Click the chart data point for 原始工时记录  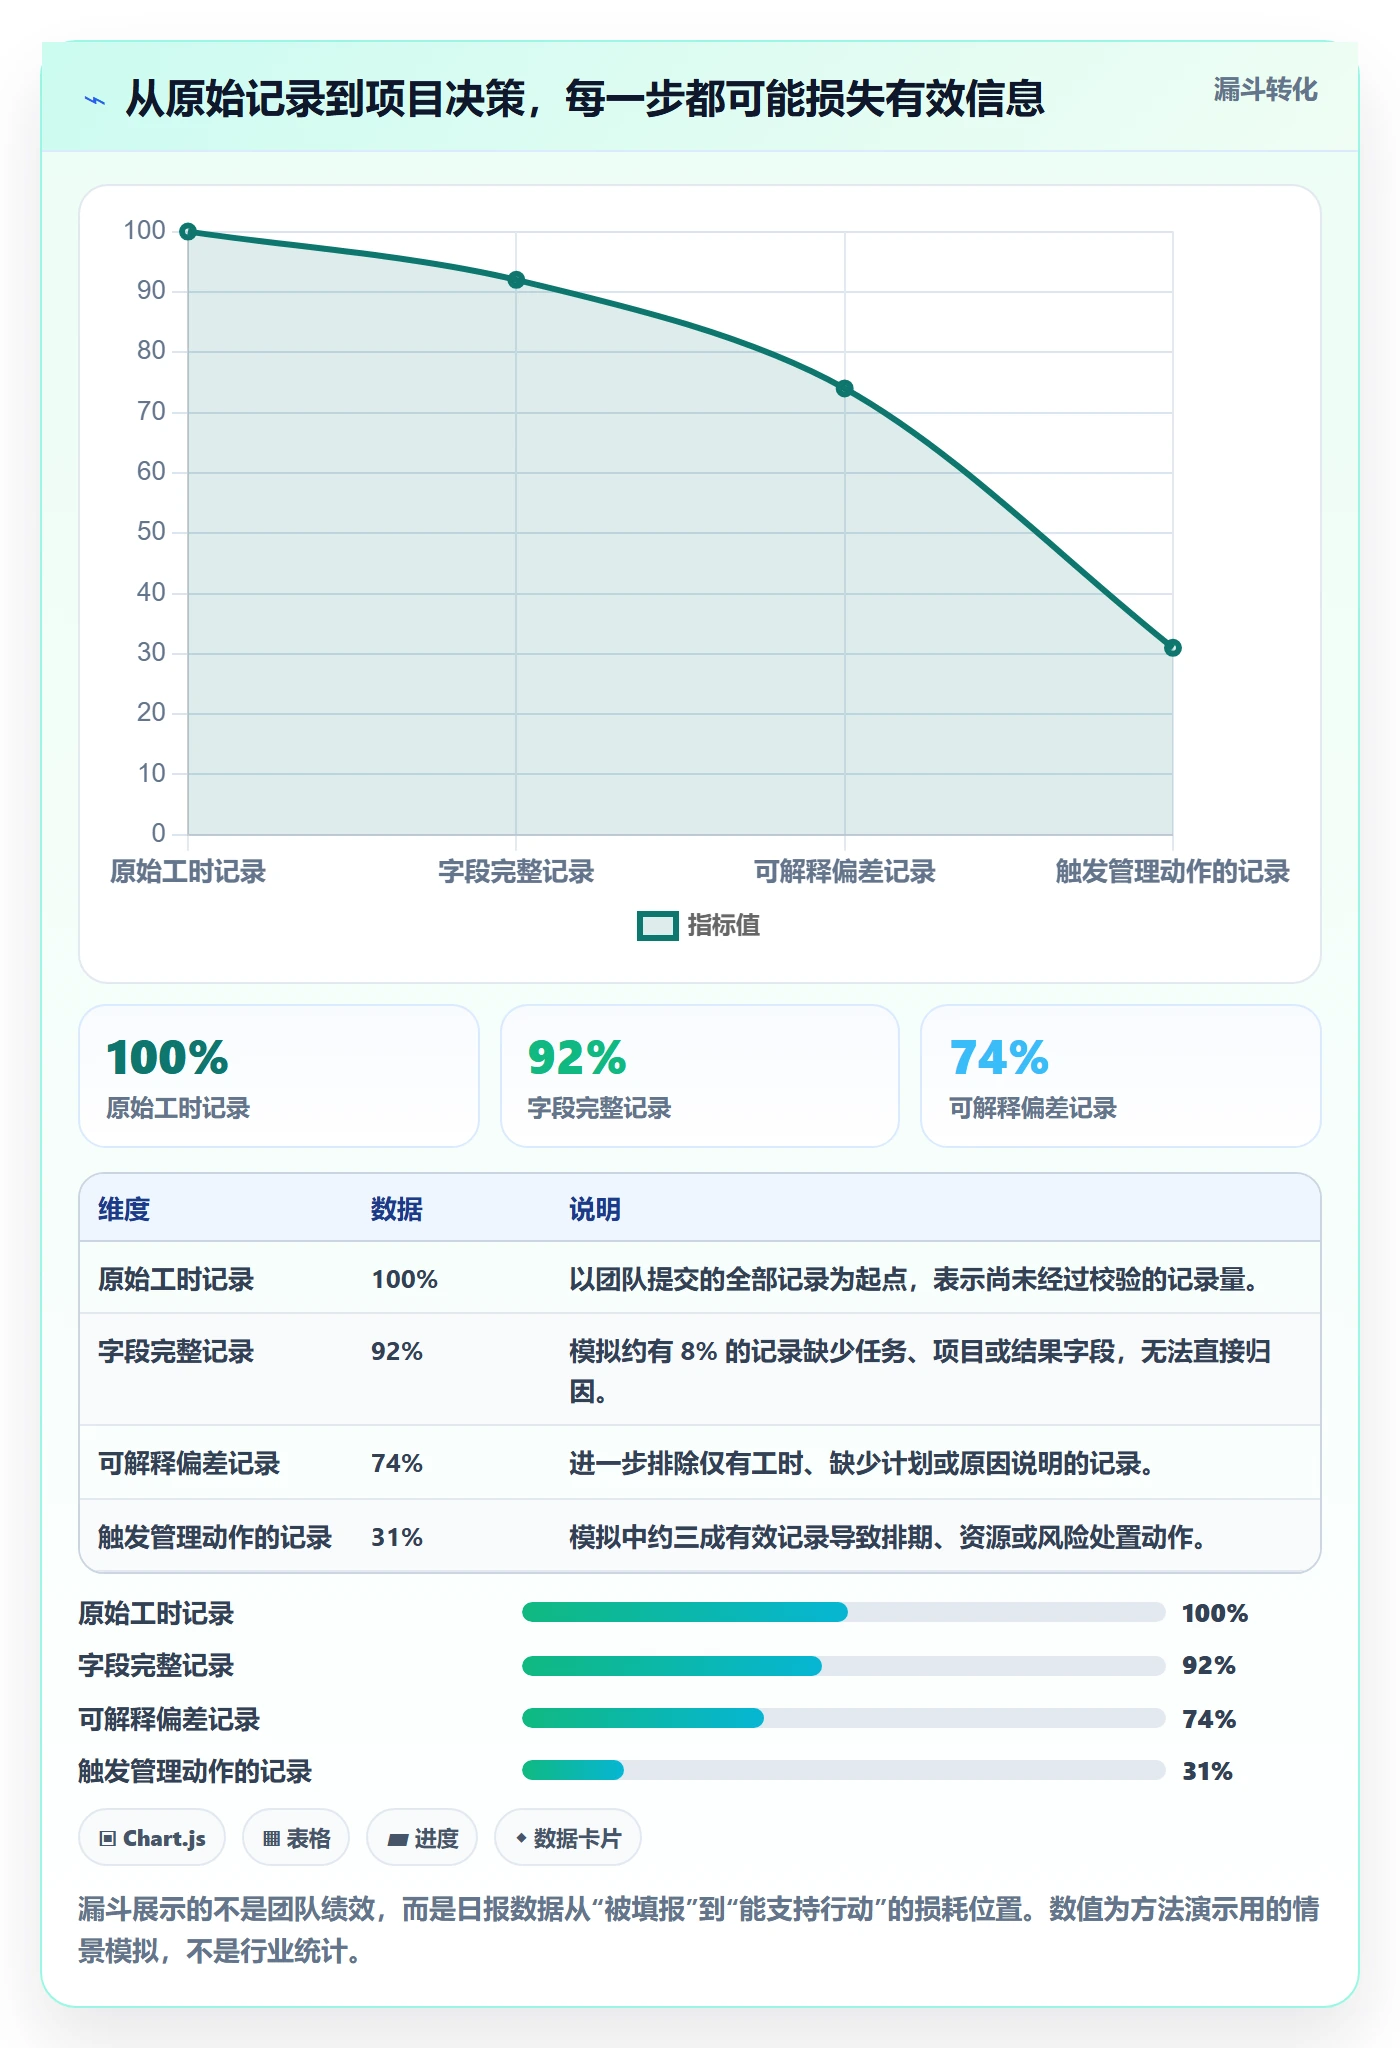coord(188,232)
